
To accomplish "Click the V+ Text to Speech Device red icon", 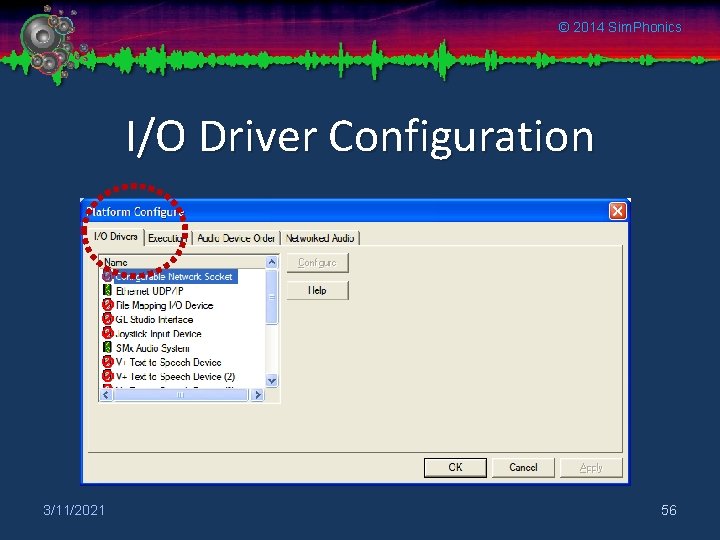I will (x=107, y=361).
